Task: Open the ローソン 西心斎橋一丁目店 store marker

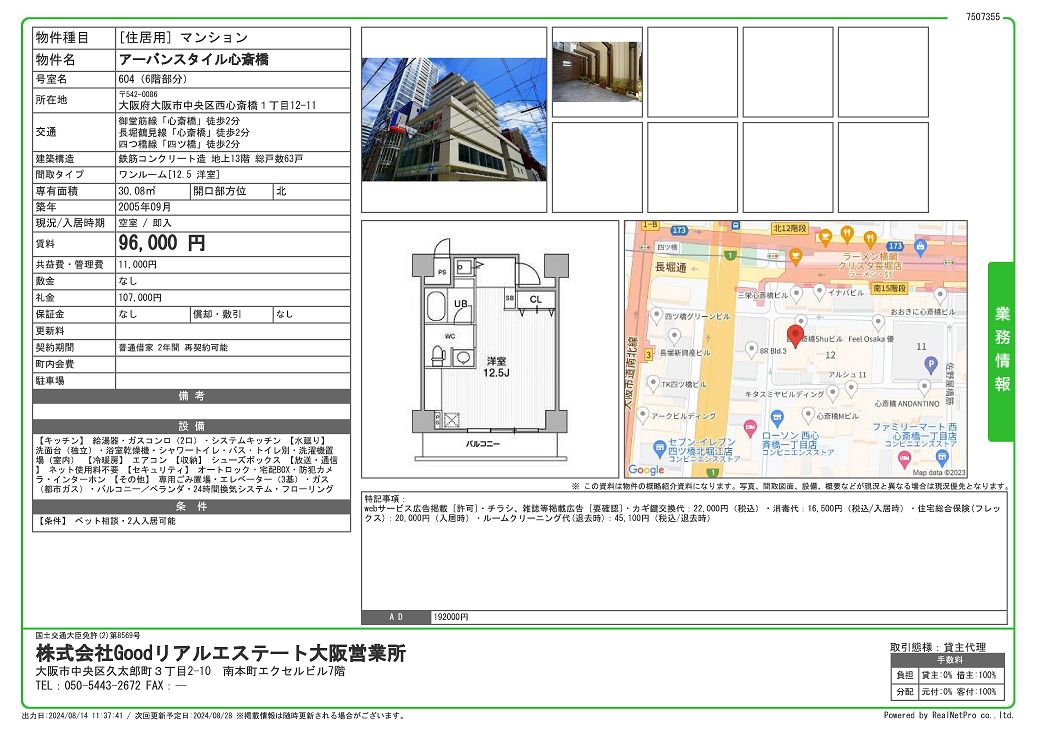Action: click(x=777, y=418)
